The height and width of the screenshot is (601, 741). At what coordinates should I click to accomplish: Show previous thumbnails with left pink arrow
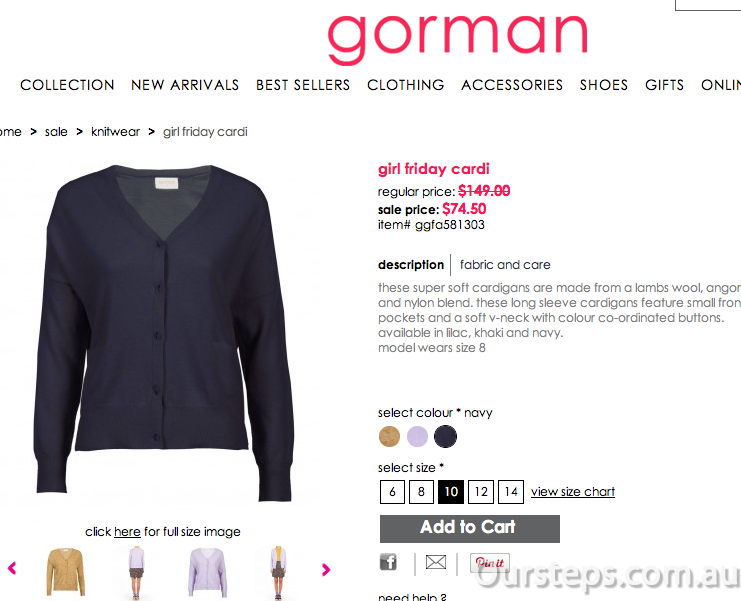(12, 568)
